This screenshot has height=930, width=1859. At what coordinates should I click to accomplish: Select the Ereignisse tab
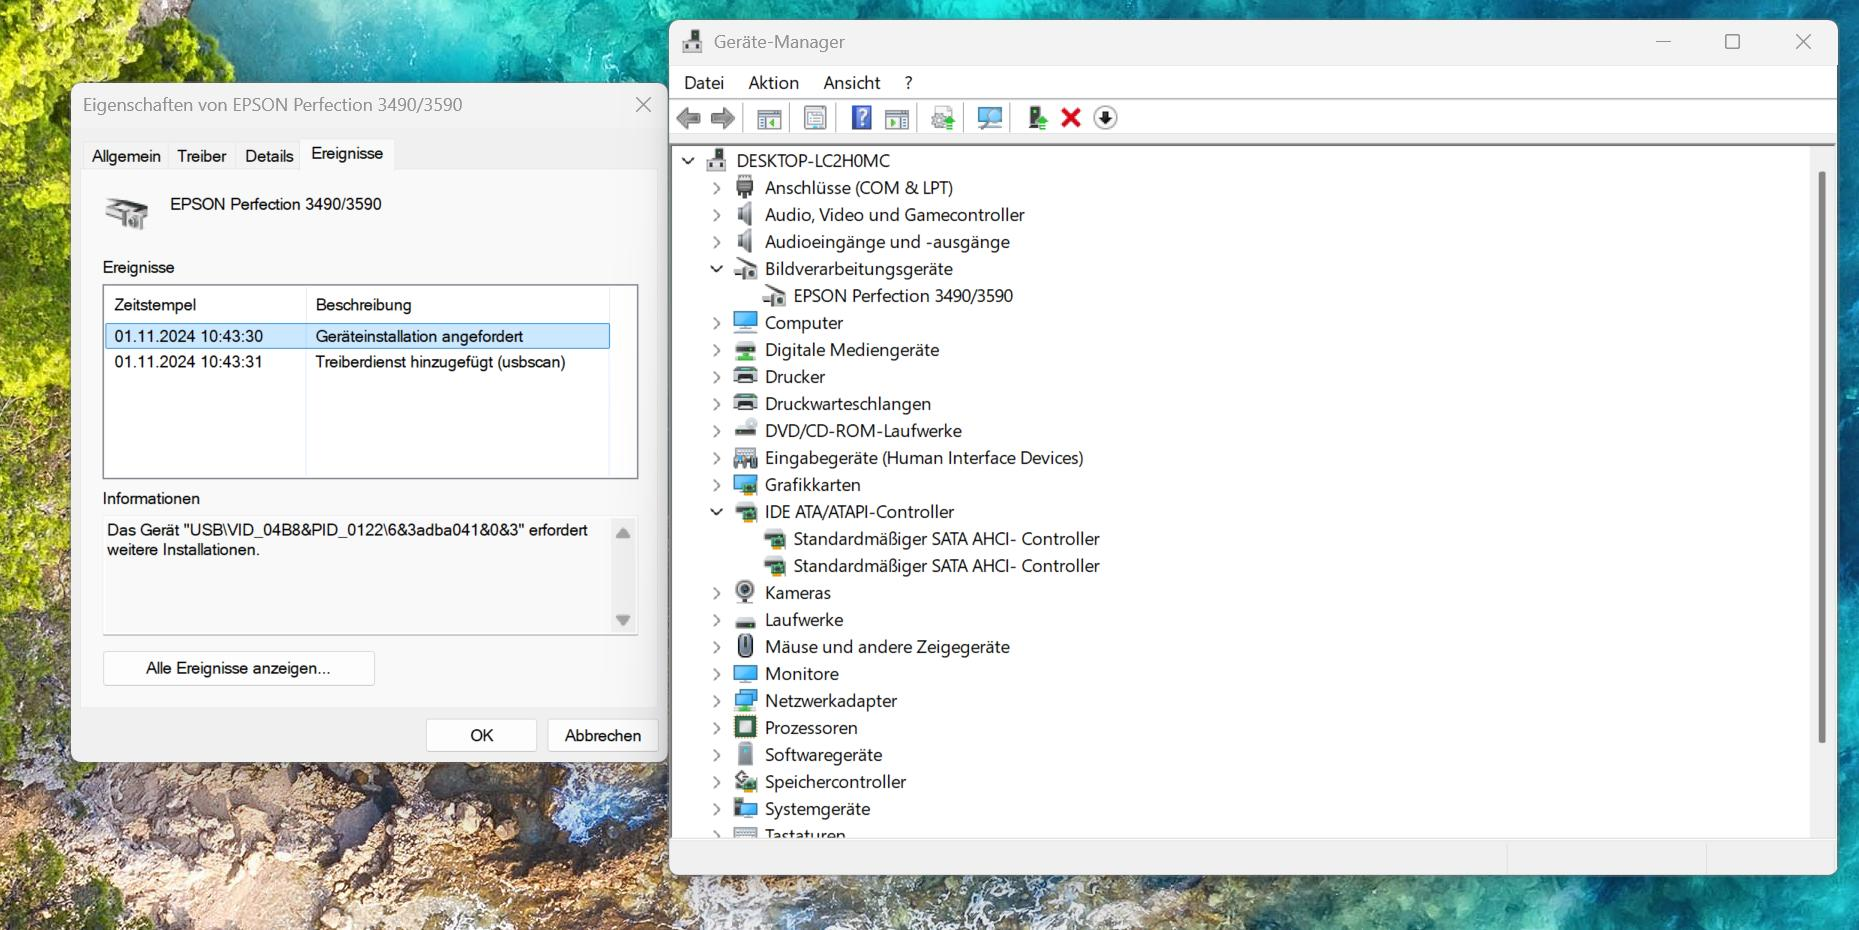click(x=347, y=153)
